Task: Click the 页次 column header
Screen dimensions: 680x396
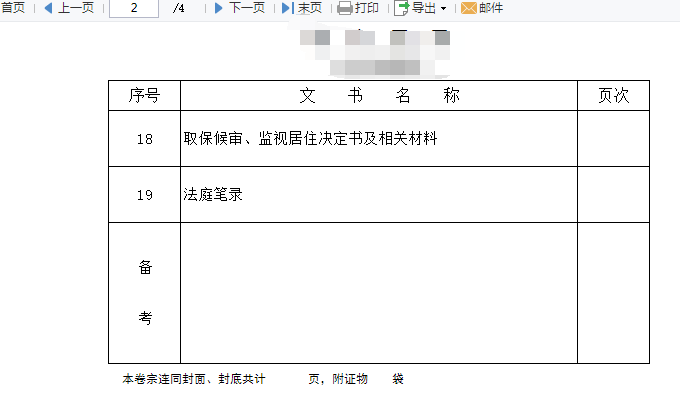Action: click(x=614, y=95)
